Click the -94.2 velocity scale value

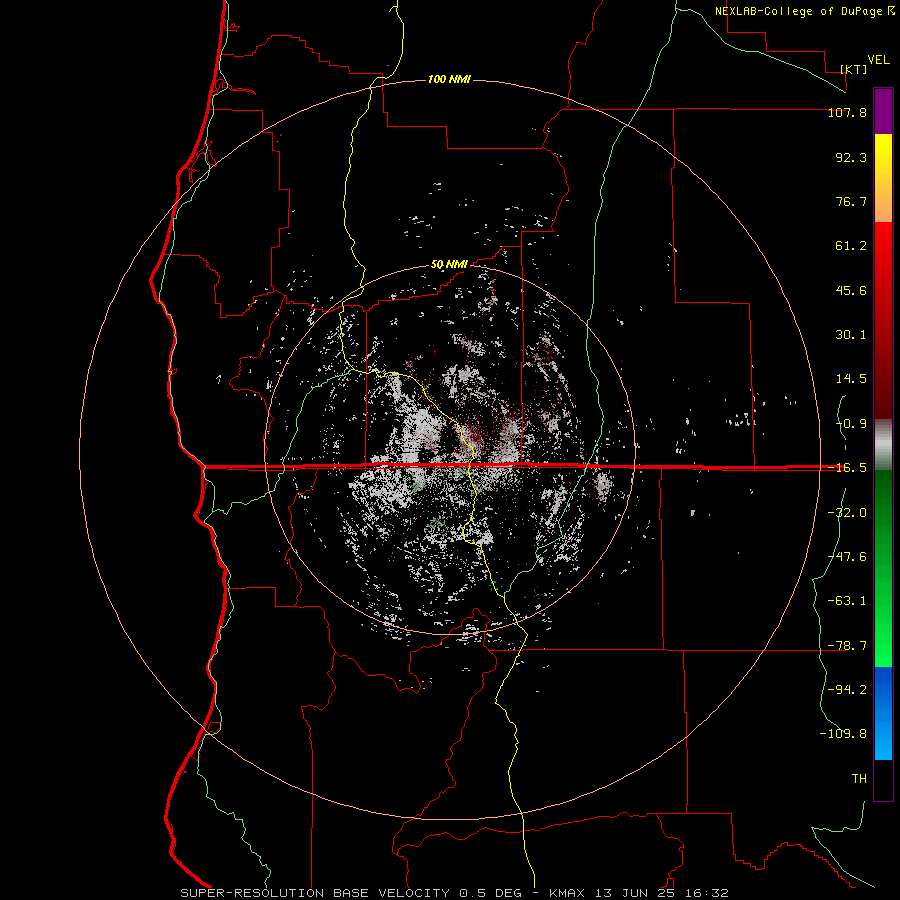click(847, 689)
